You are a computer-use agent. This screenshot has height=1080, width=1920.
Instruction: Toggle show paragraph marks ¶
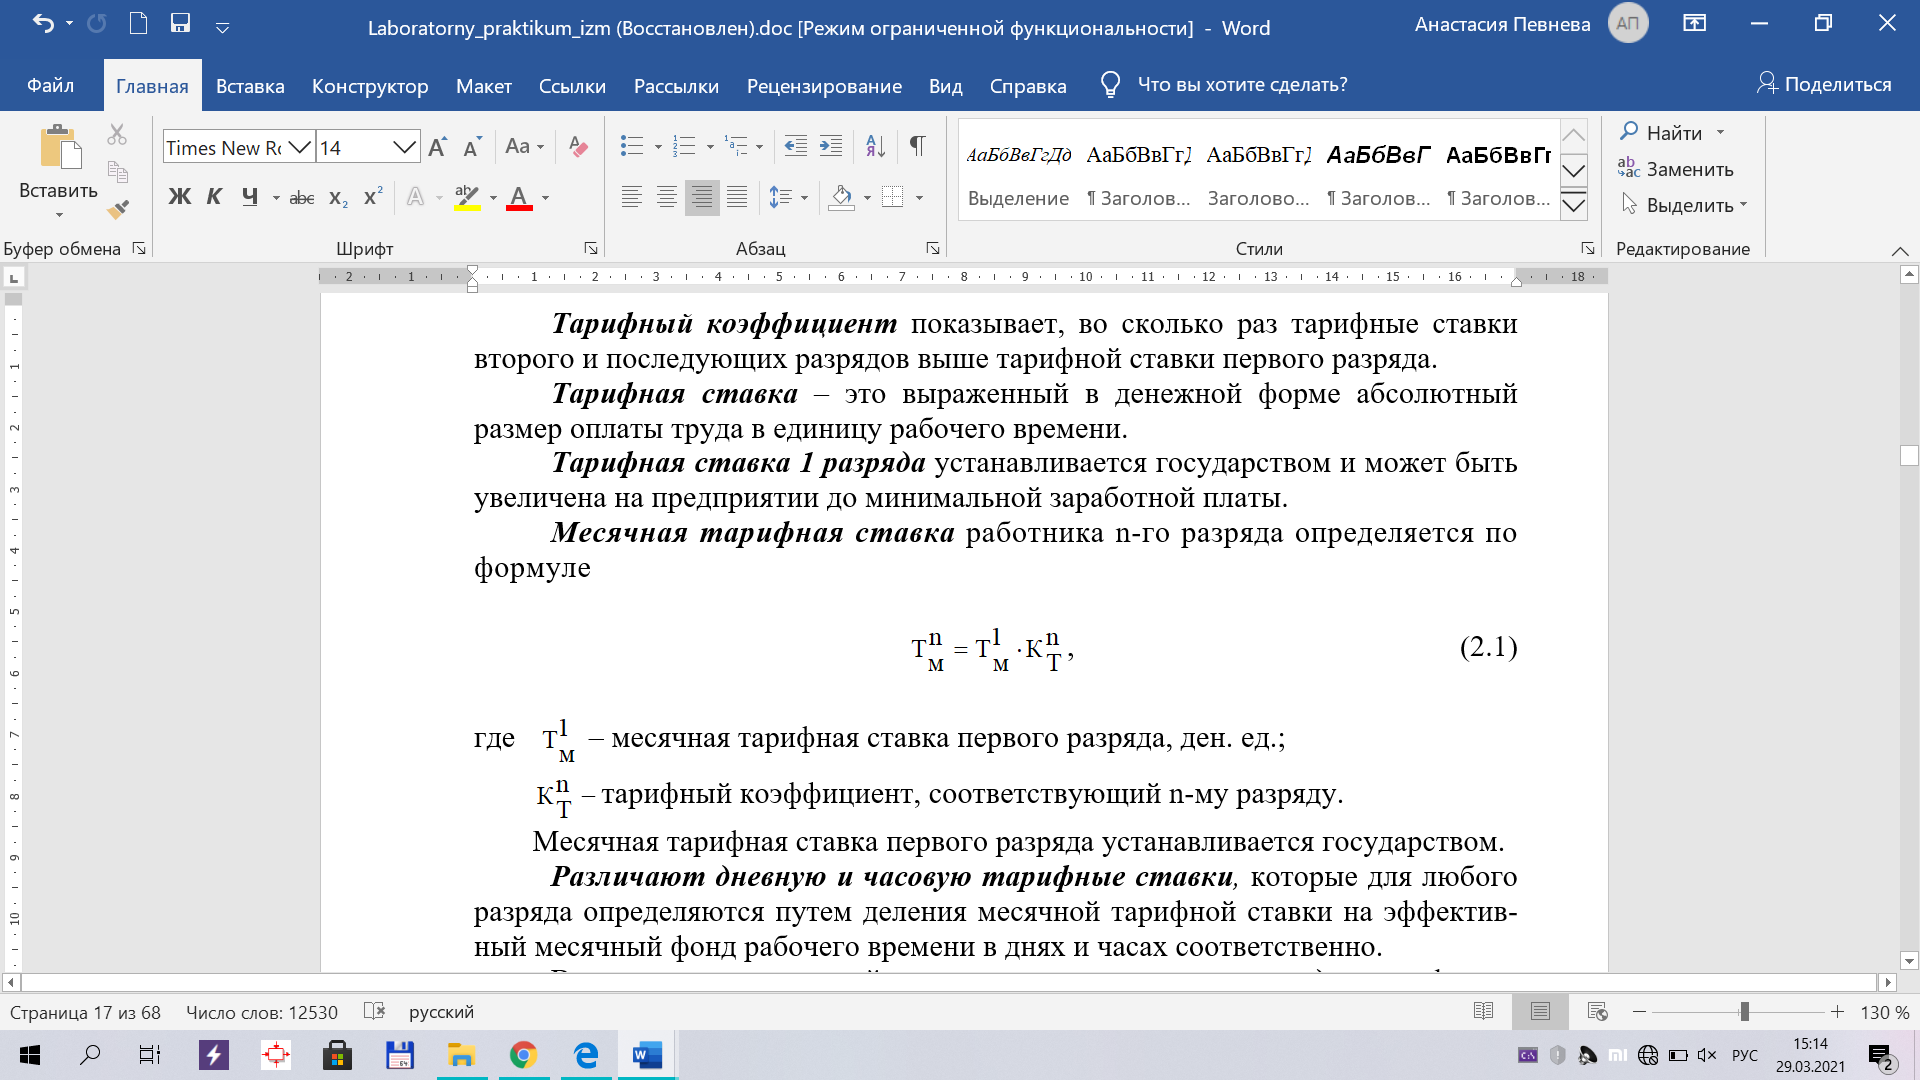[917, 147]
